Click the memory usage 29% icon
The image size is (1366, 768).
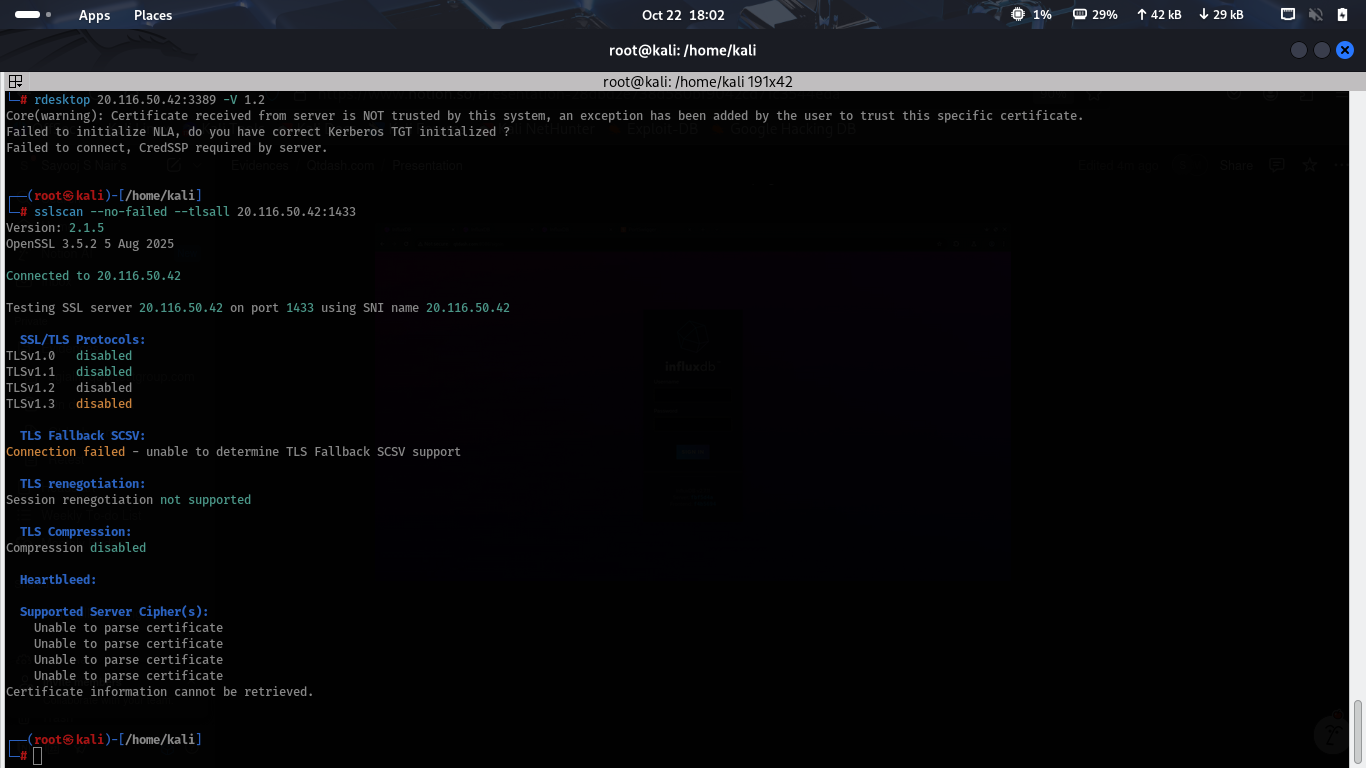click(x=1080, y=15)
